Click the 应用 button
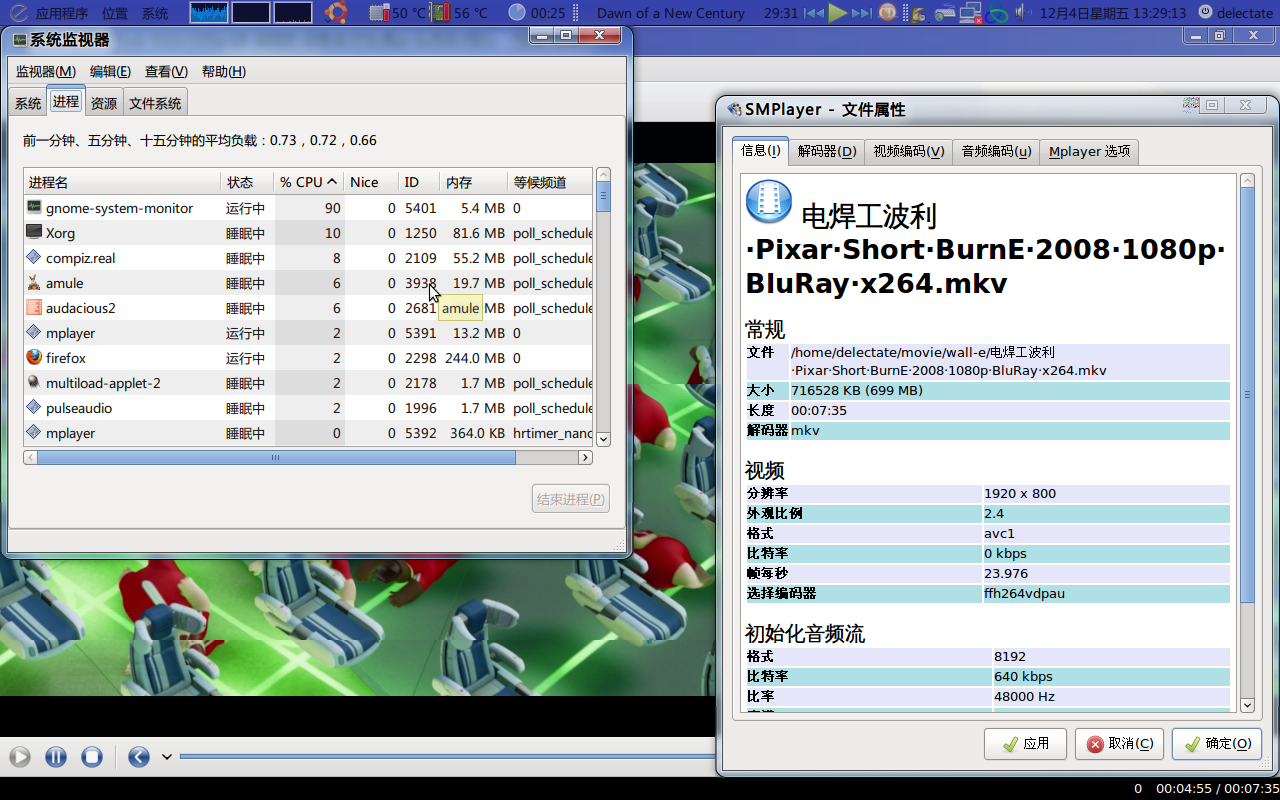The height and width of the screenshot is (800, 1280). [1025, 743]
